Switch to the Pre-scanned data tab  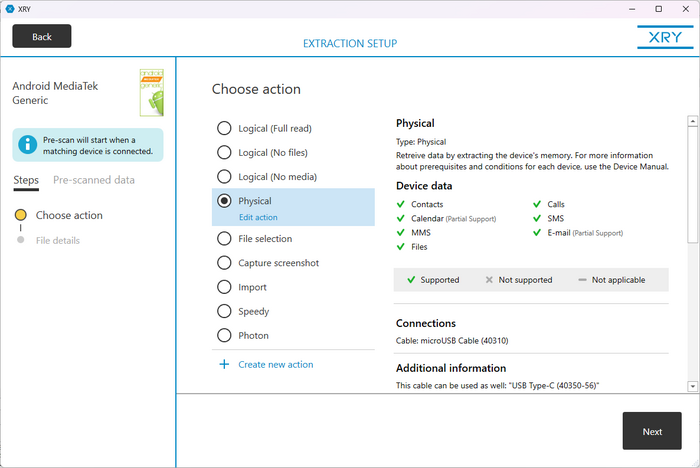[x=93, y=181]
